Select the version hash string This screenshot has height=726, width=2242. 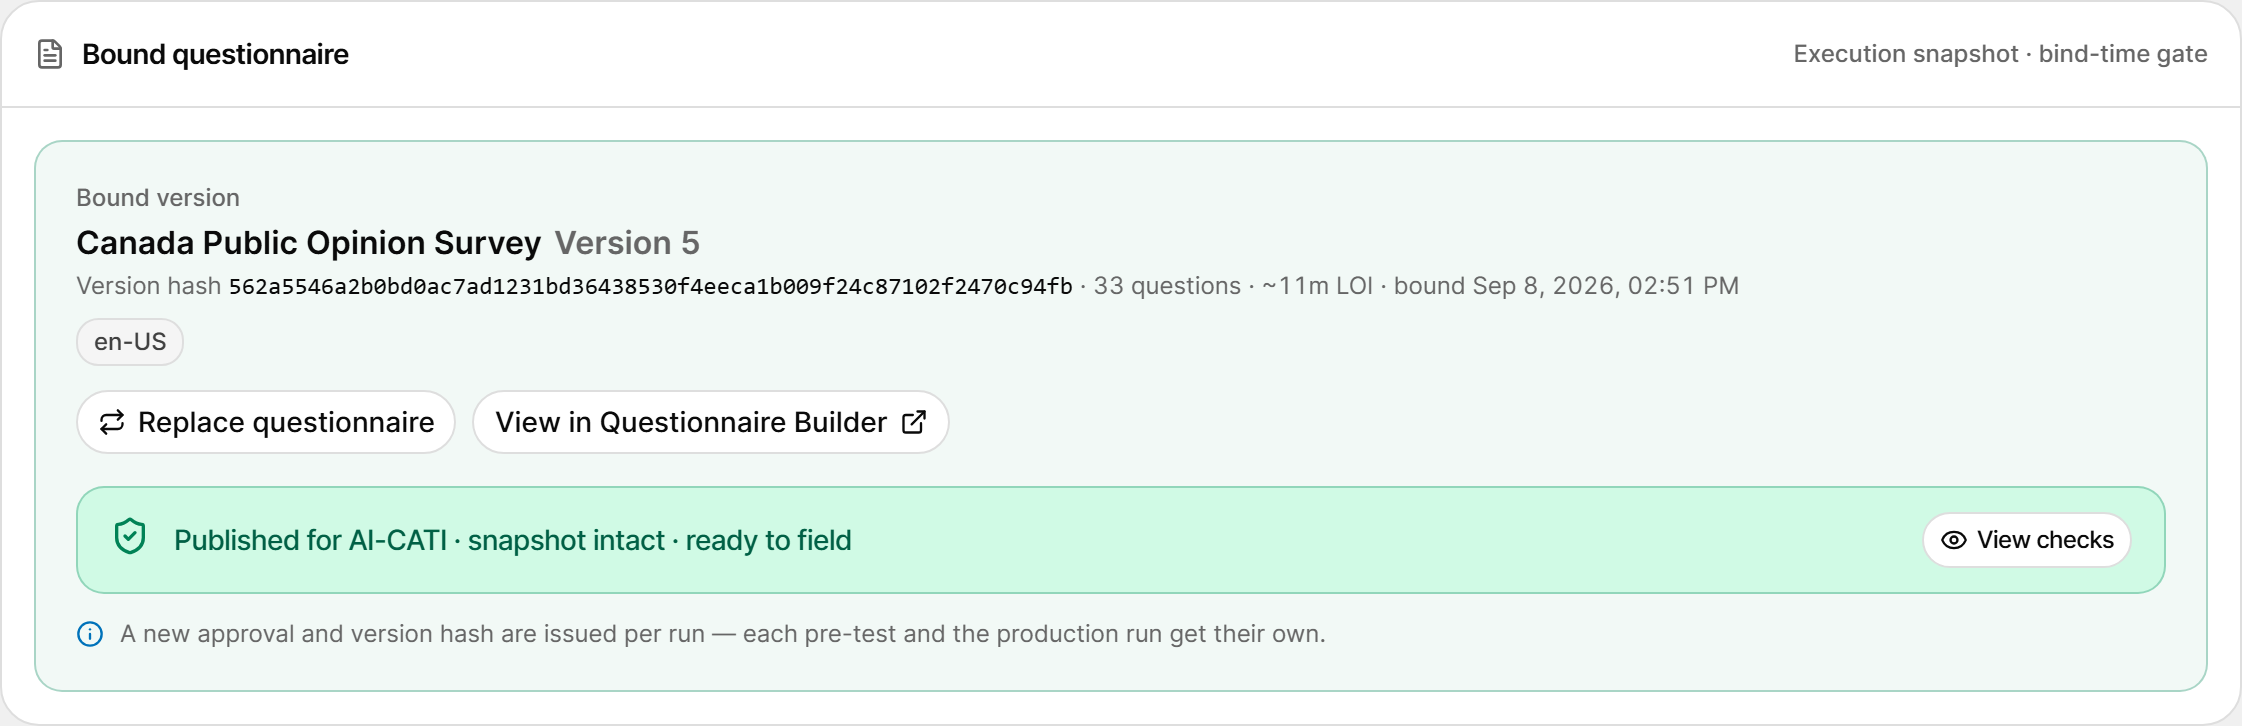point(650,286)
